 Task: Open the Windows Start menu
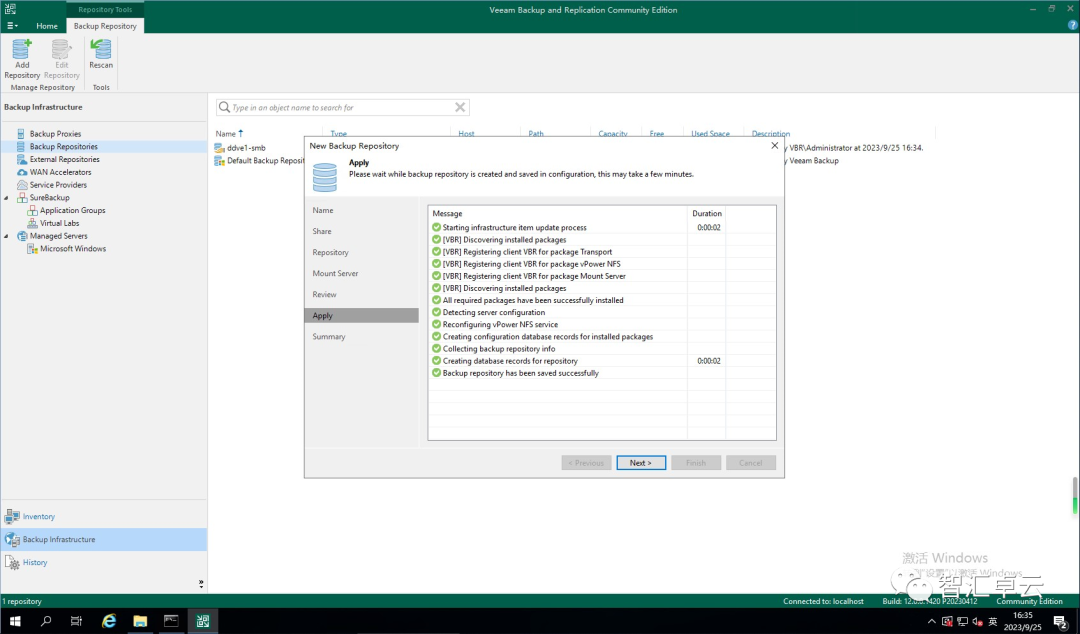pyautogui.click(x=14, y=621)
